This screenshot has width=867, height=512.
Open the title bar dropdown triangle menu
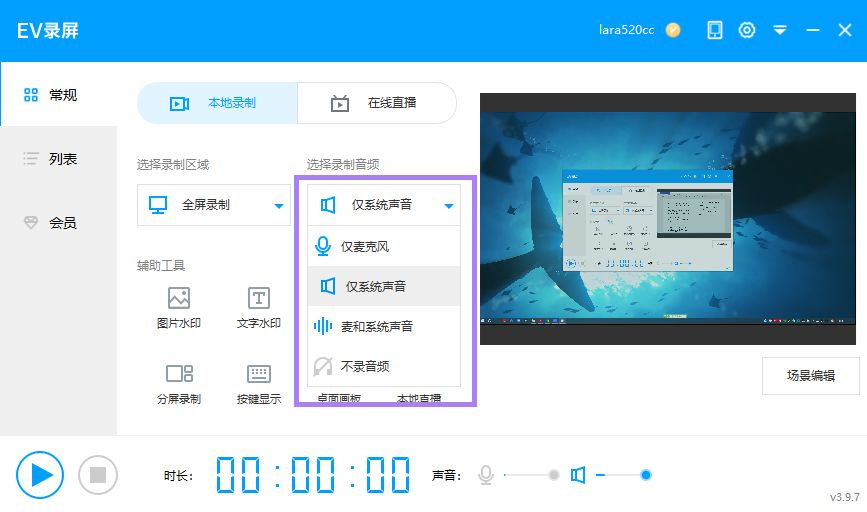pyautogui.click(x=780, y=30)
